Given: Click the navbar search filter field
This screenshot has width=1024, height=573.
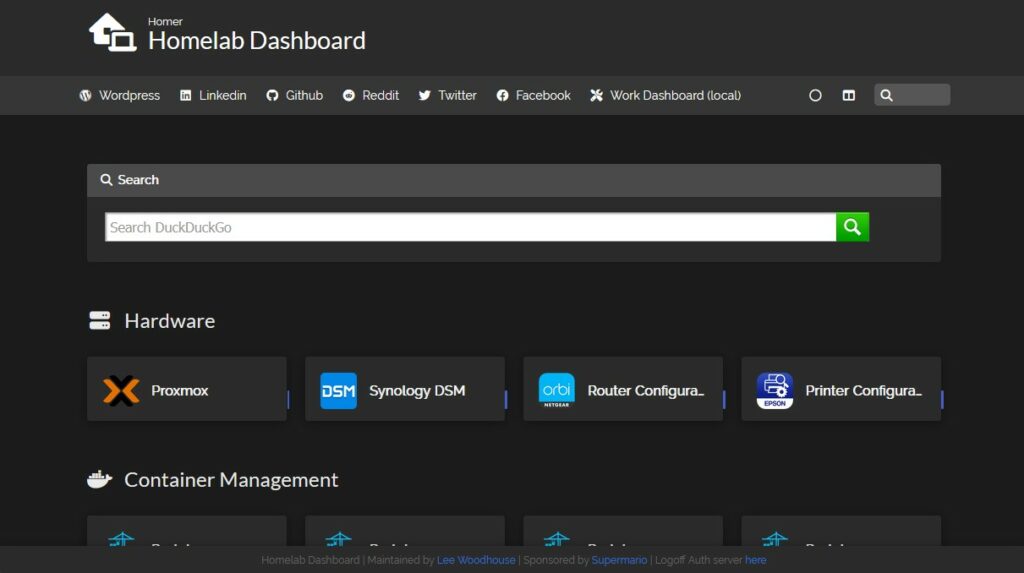Looking at the screenshot, I should point(912,95).
